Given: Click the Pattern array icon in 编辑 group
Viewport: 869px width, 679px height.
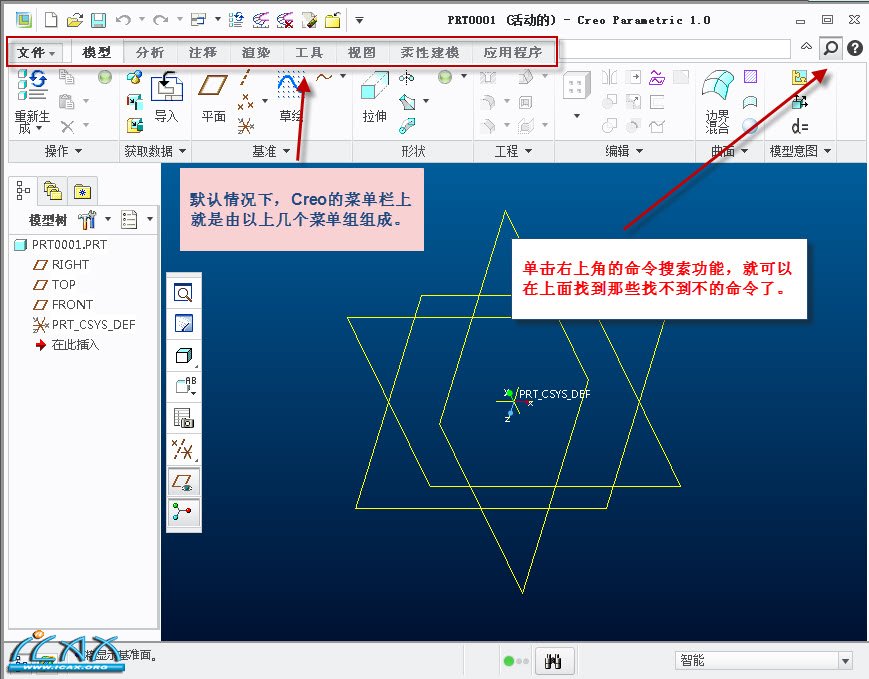Looking at the screenshot, I should [575, 86].
